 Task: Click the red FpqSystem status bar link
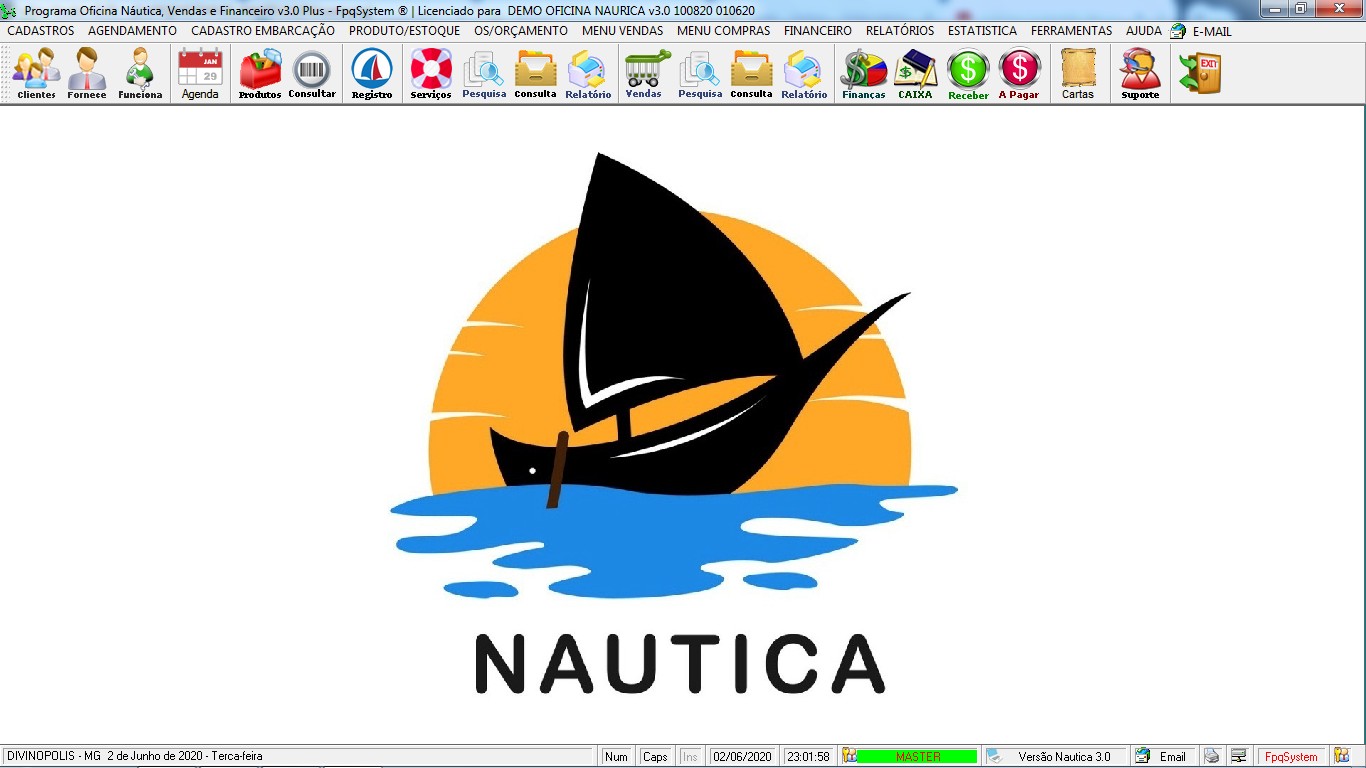pyautogui.click(x=1291, y=756)
